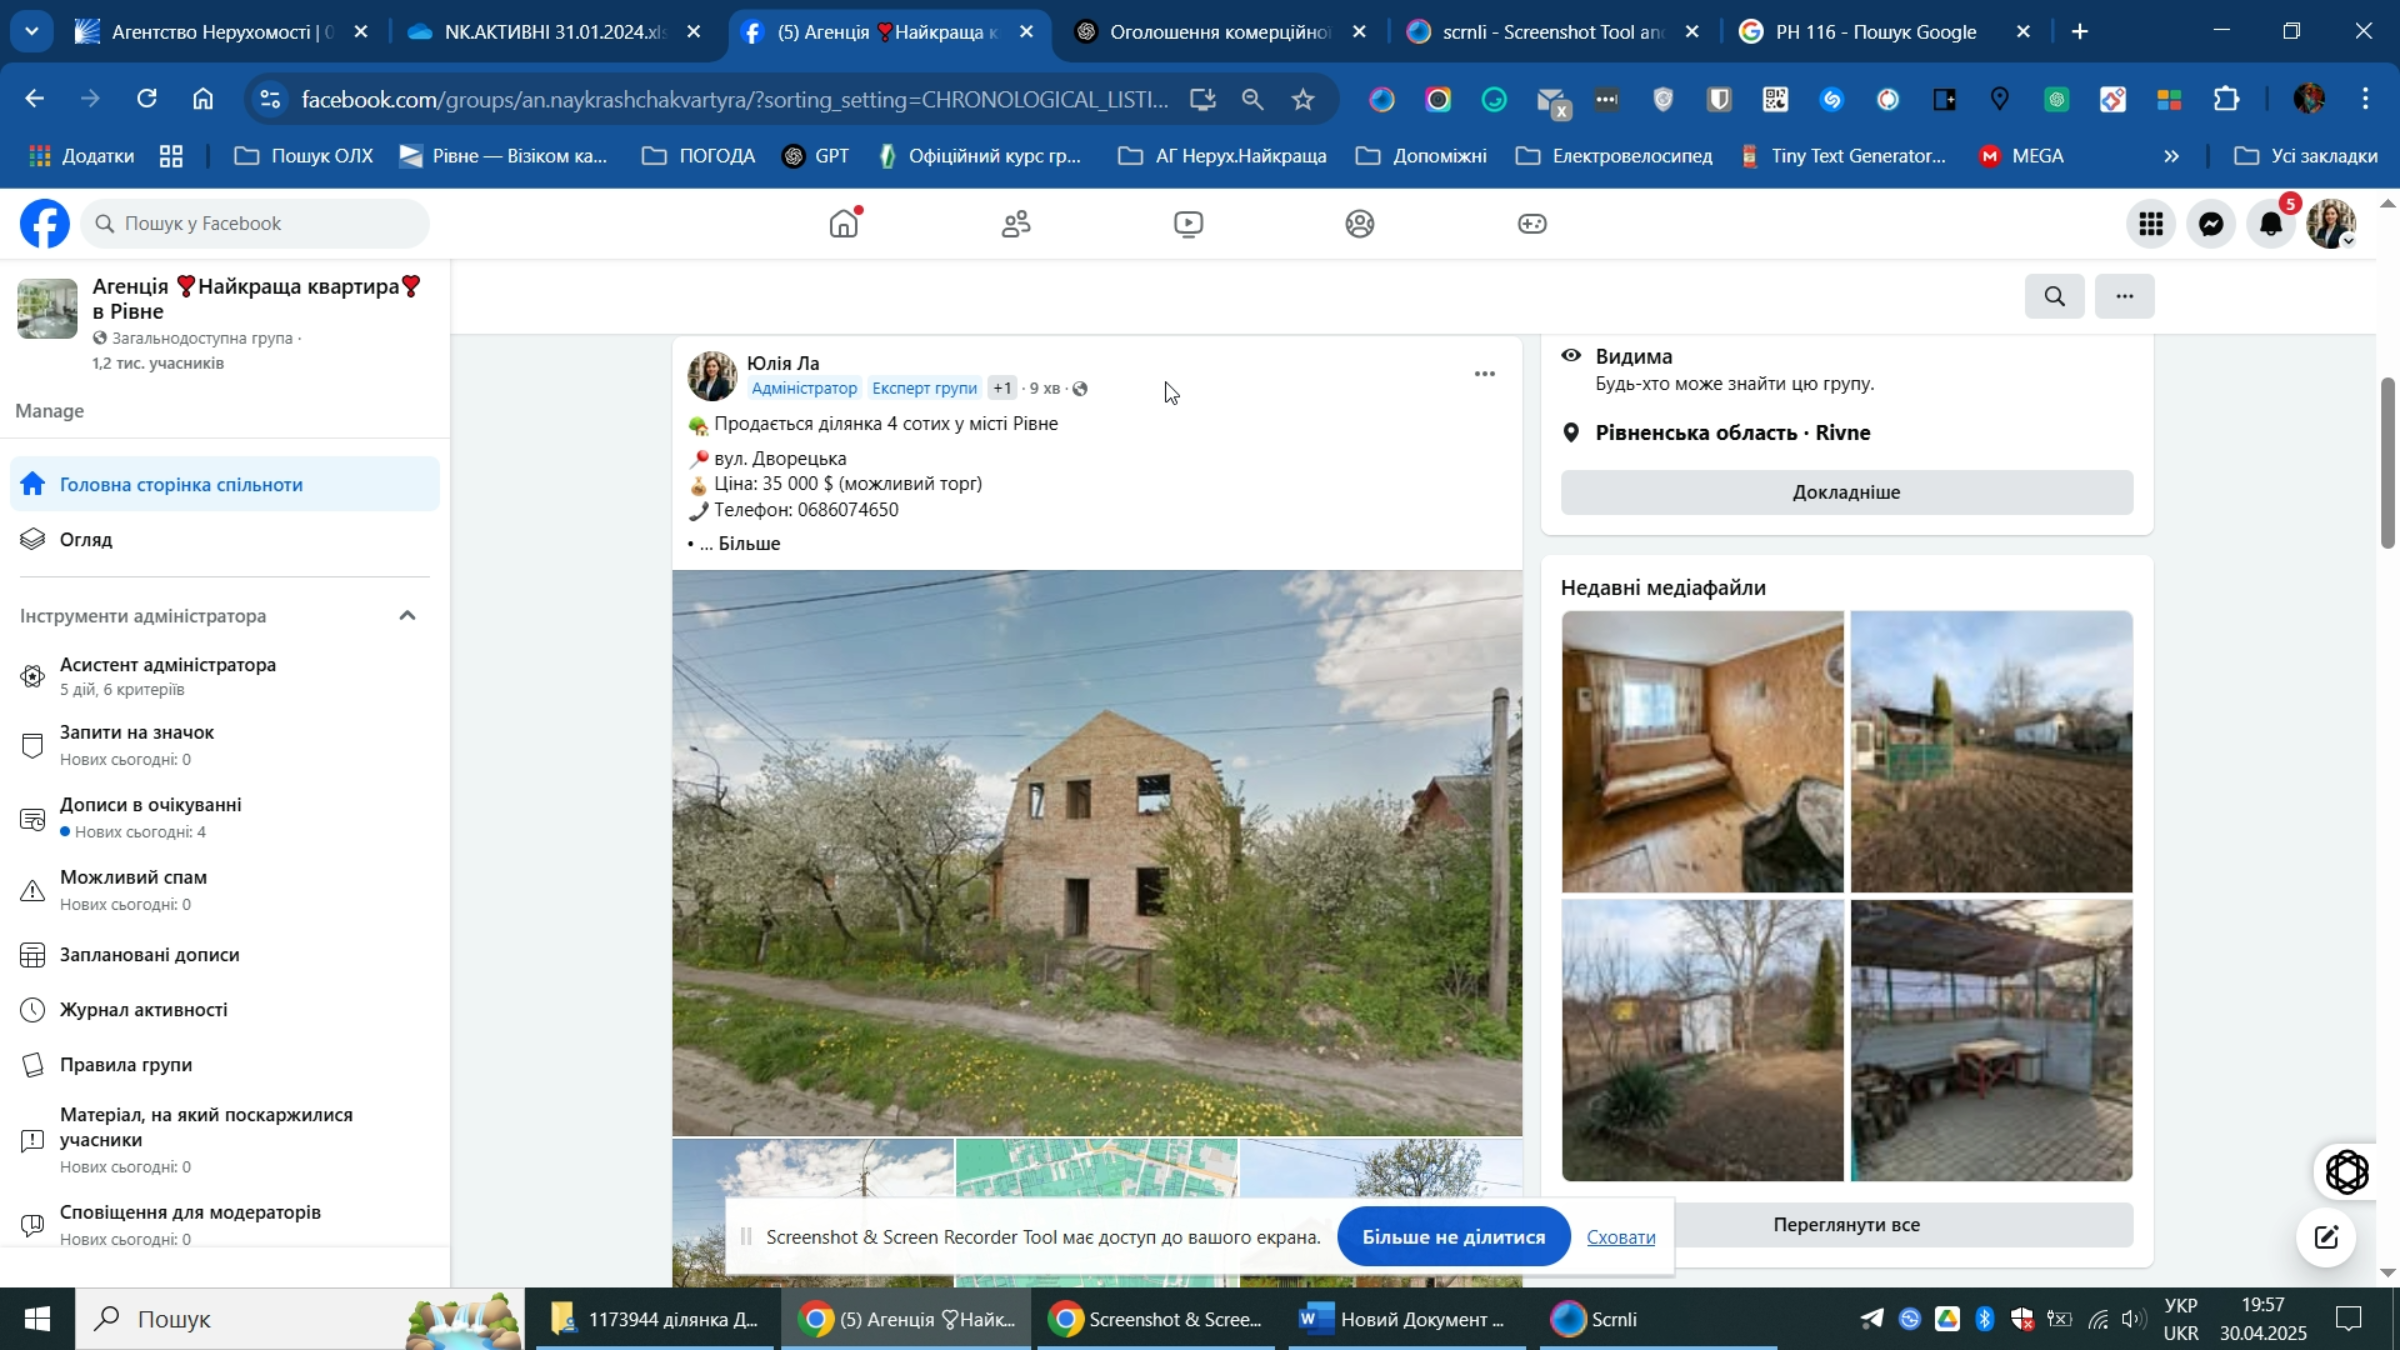2400x1350 pixels.
Task: Open the Friends icon in top navigation
Action: [1016, 224]
